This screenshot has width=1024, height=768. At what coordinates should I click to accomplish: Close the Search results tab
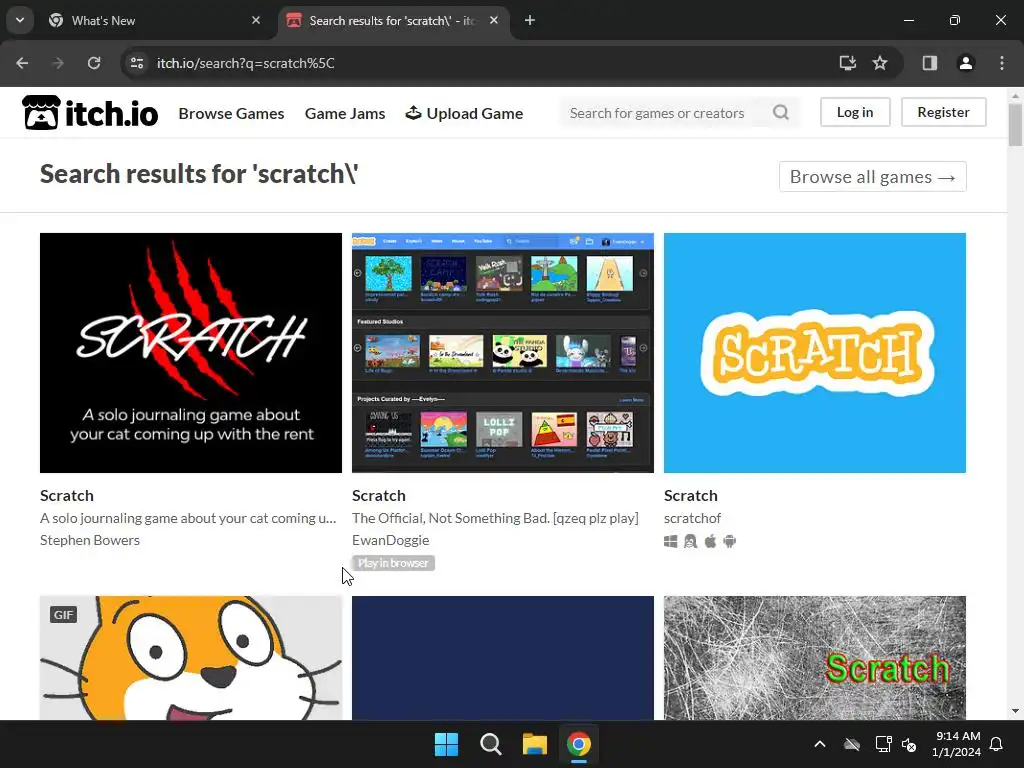tap(494, 20)
